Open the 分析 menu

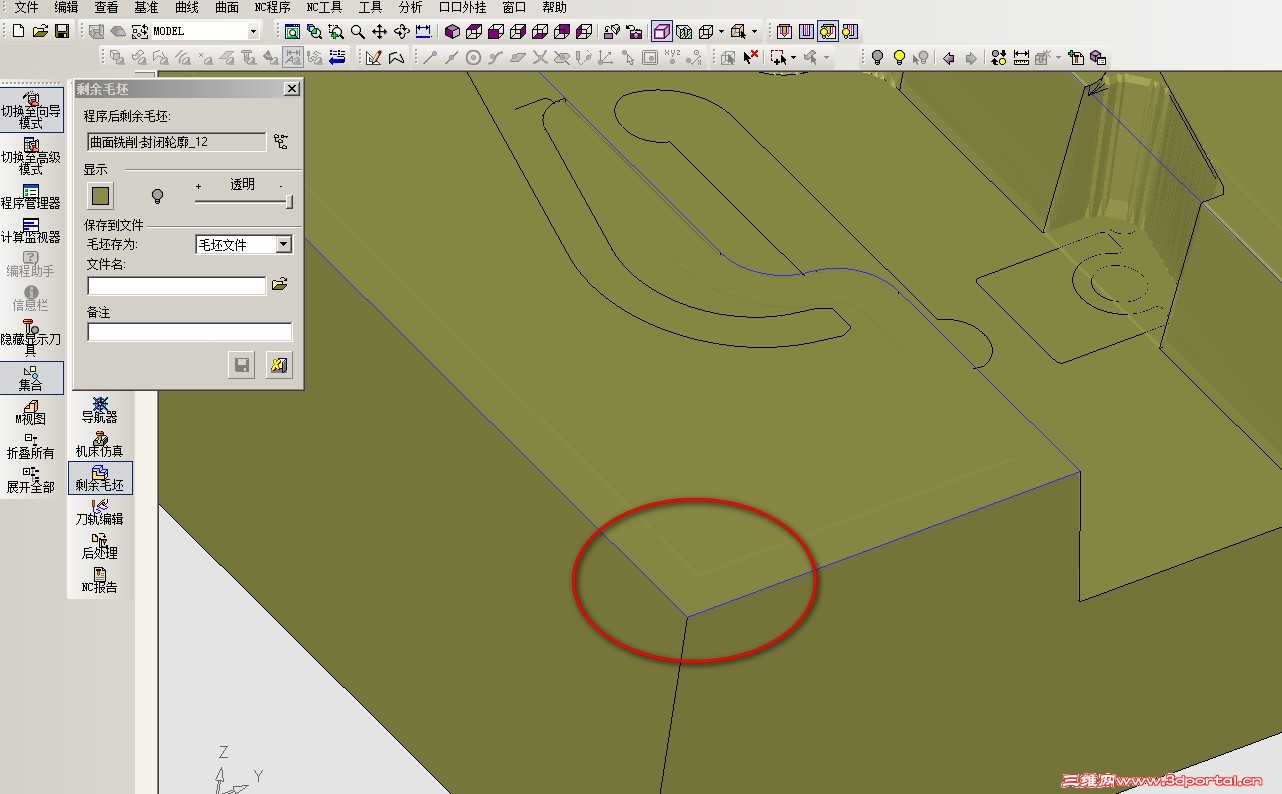pos(410,7)
